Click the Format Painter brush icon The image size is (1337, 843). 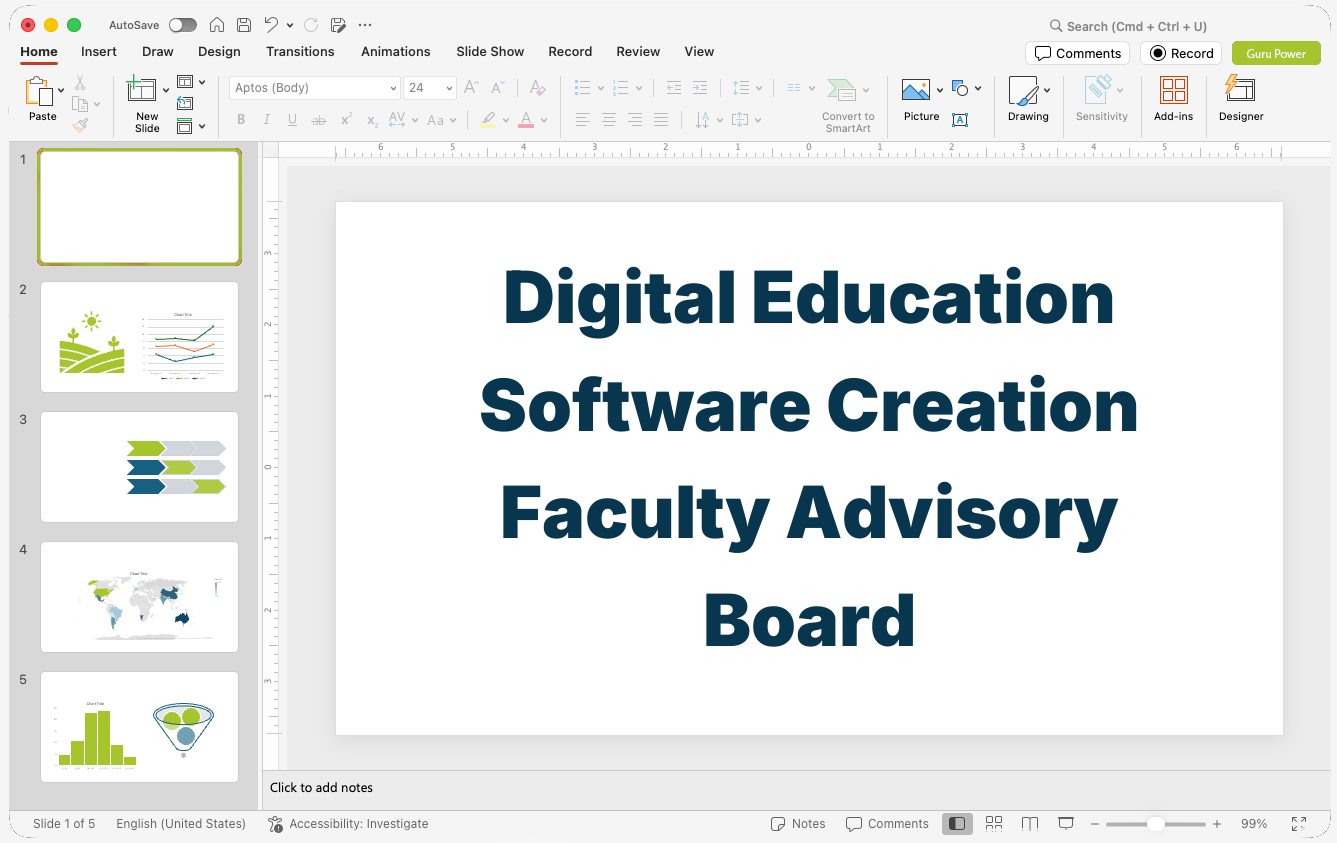(x=80, y=125)
